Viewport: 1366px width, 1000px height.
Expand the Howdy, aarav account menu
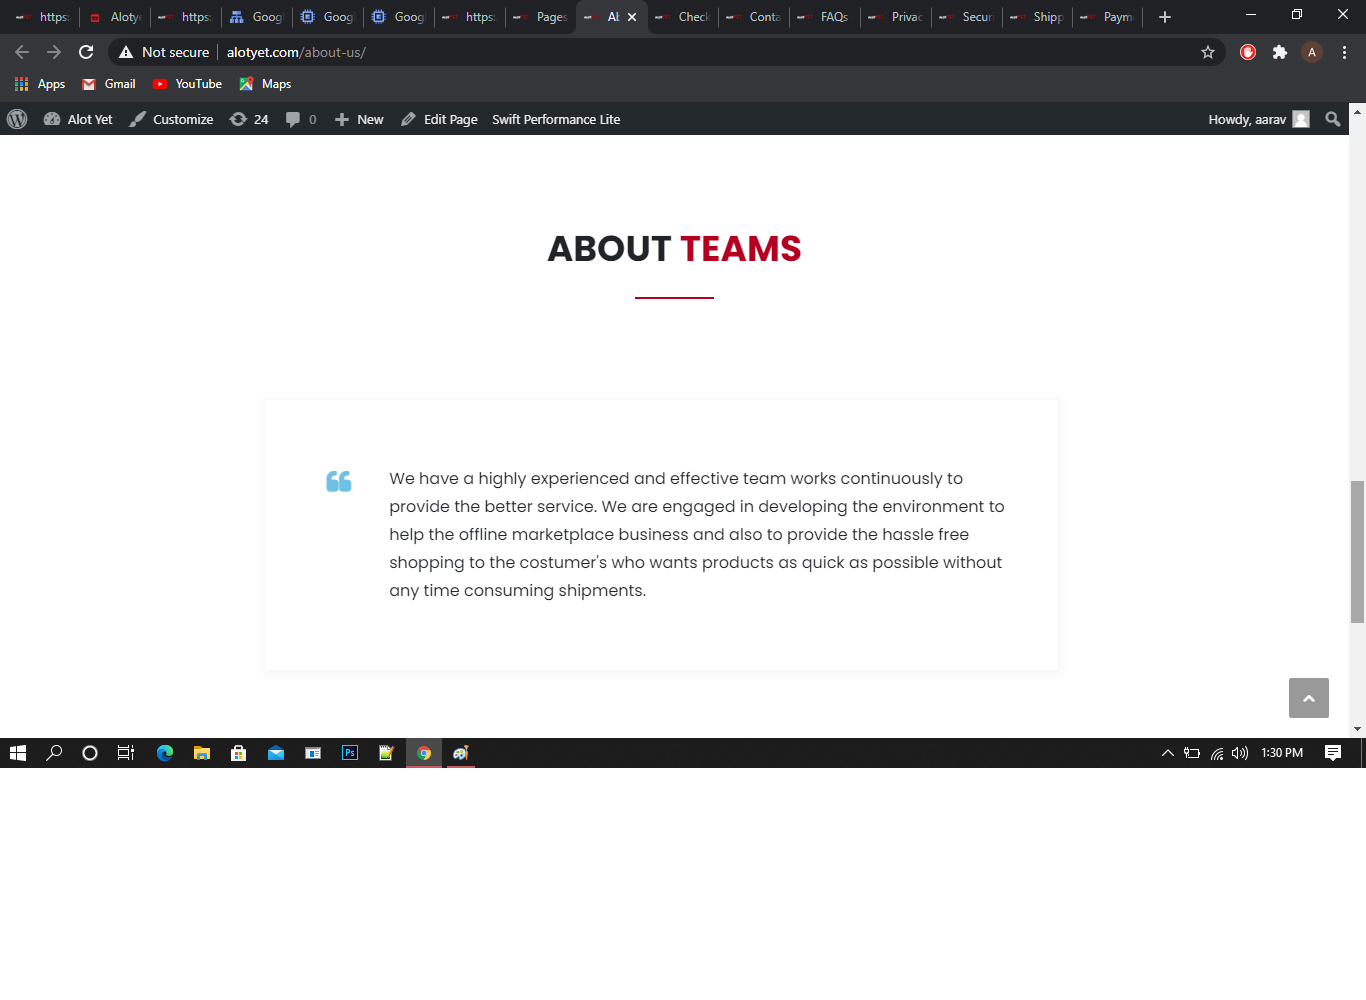coord(1257,119)
